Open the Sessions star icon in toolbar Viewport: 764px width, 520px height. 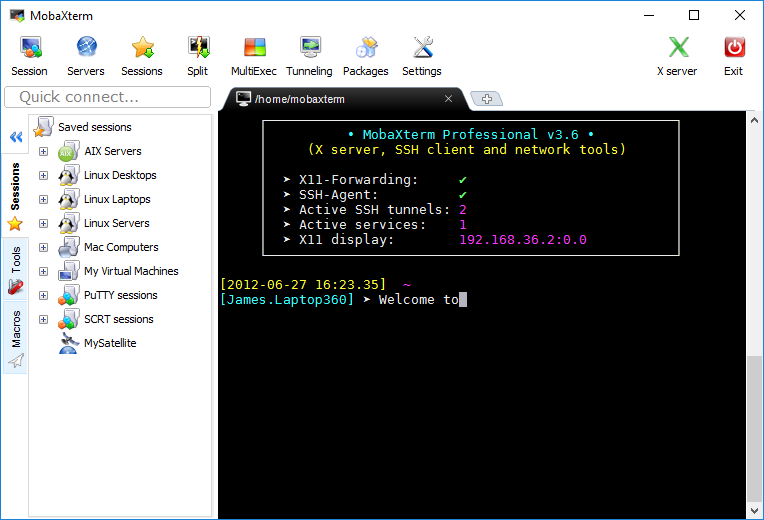click(142, 48)
